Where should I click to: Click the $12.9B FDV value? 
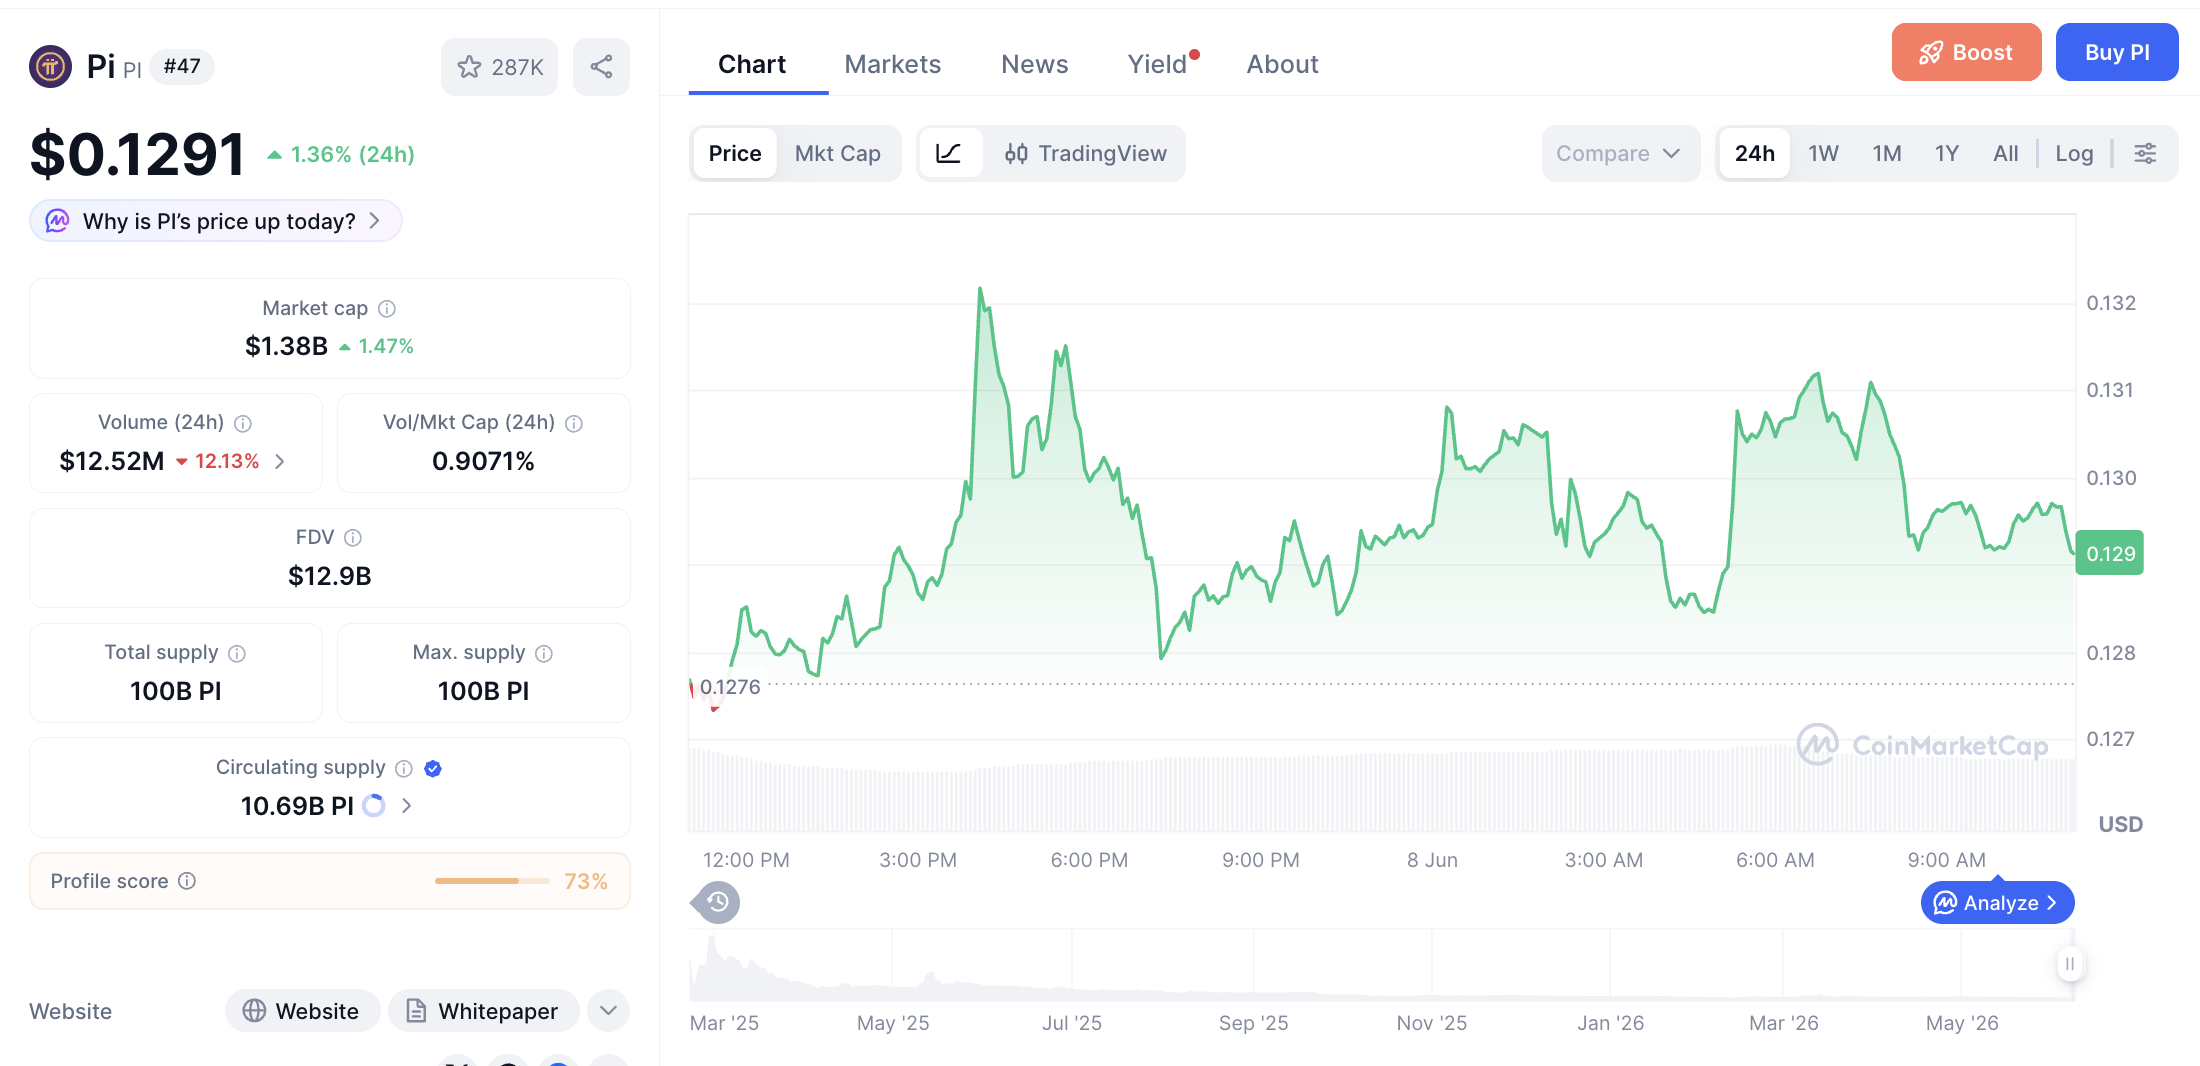click(x=330, y=576)
